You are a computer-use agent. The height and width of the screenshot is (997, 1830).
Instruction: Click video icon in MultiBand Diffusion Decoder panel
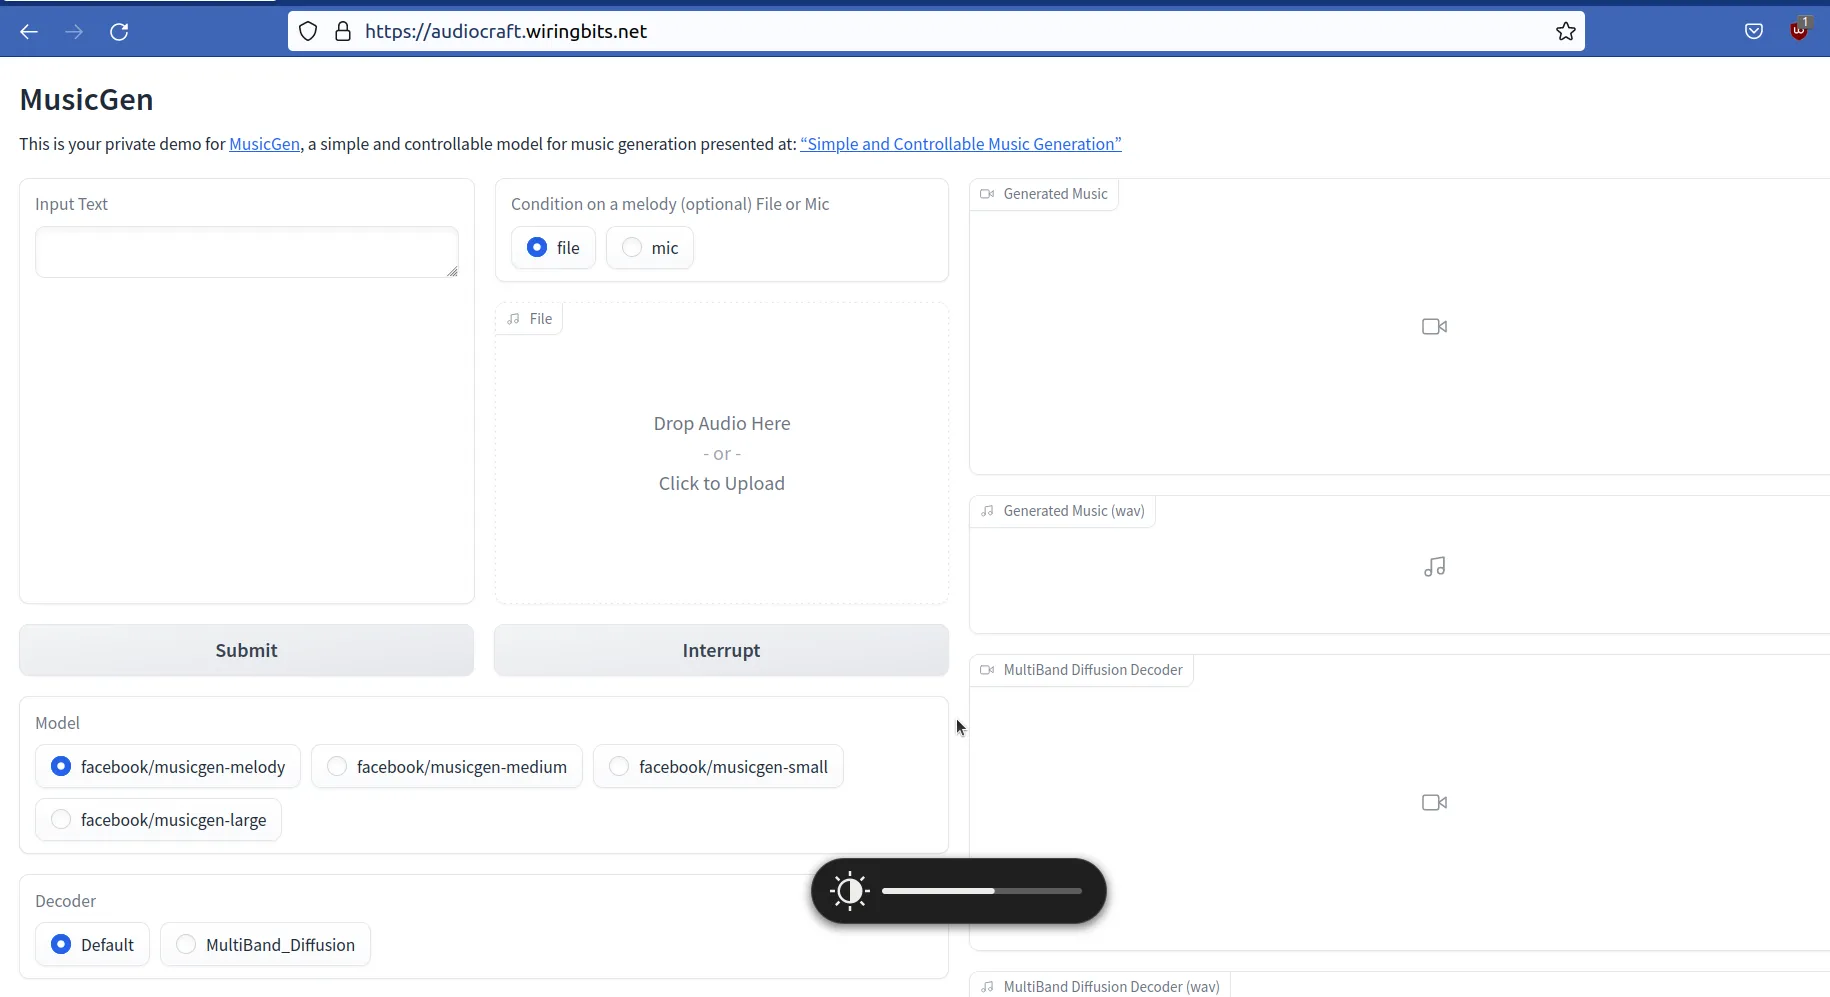tap(1434, 803)
